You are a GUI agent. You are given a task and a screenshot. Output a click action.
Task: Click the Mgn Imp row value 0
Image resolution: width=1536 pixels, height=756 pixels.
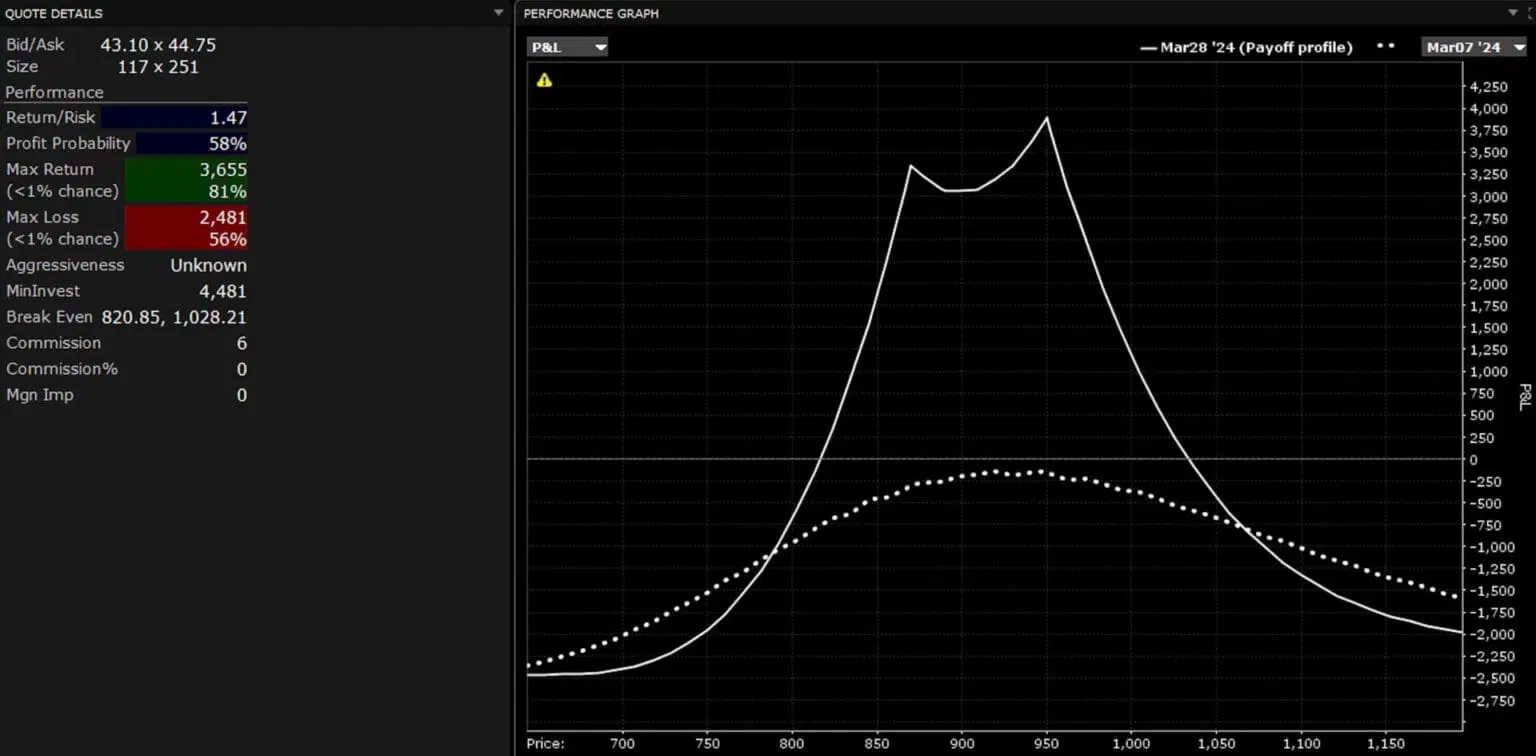point(242,395)
